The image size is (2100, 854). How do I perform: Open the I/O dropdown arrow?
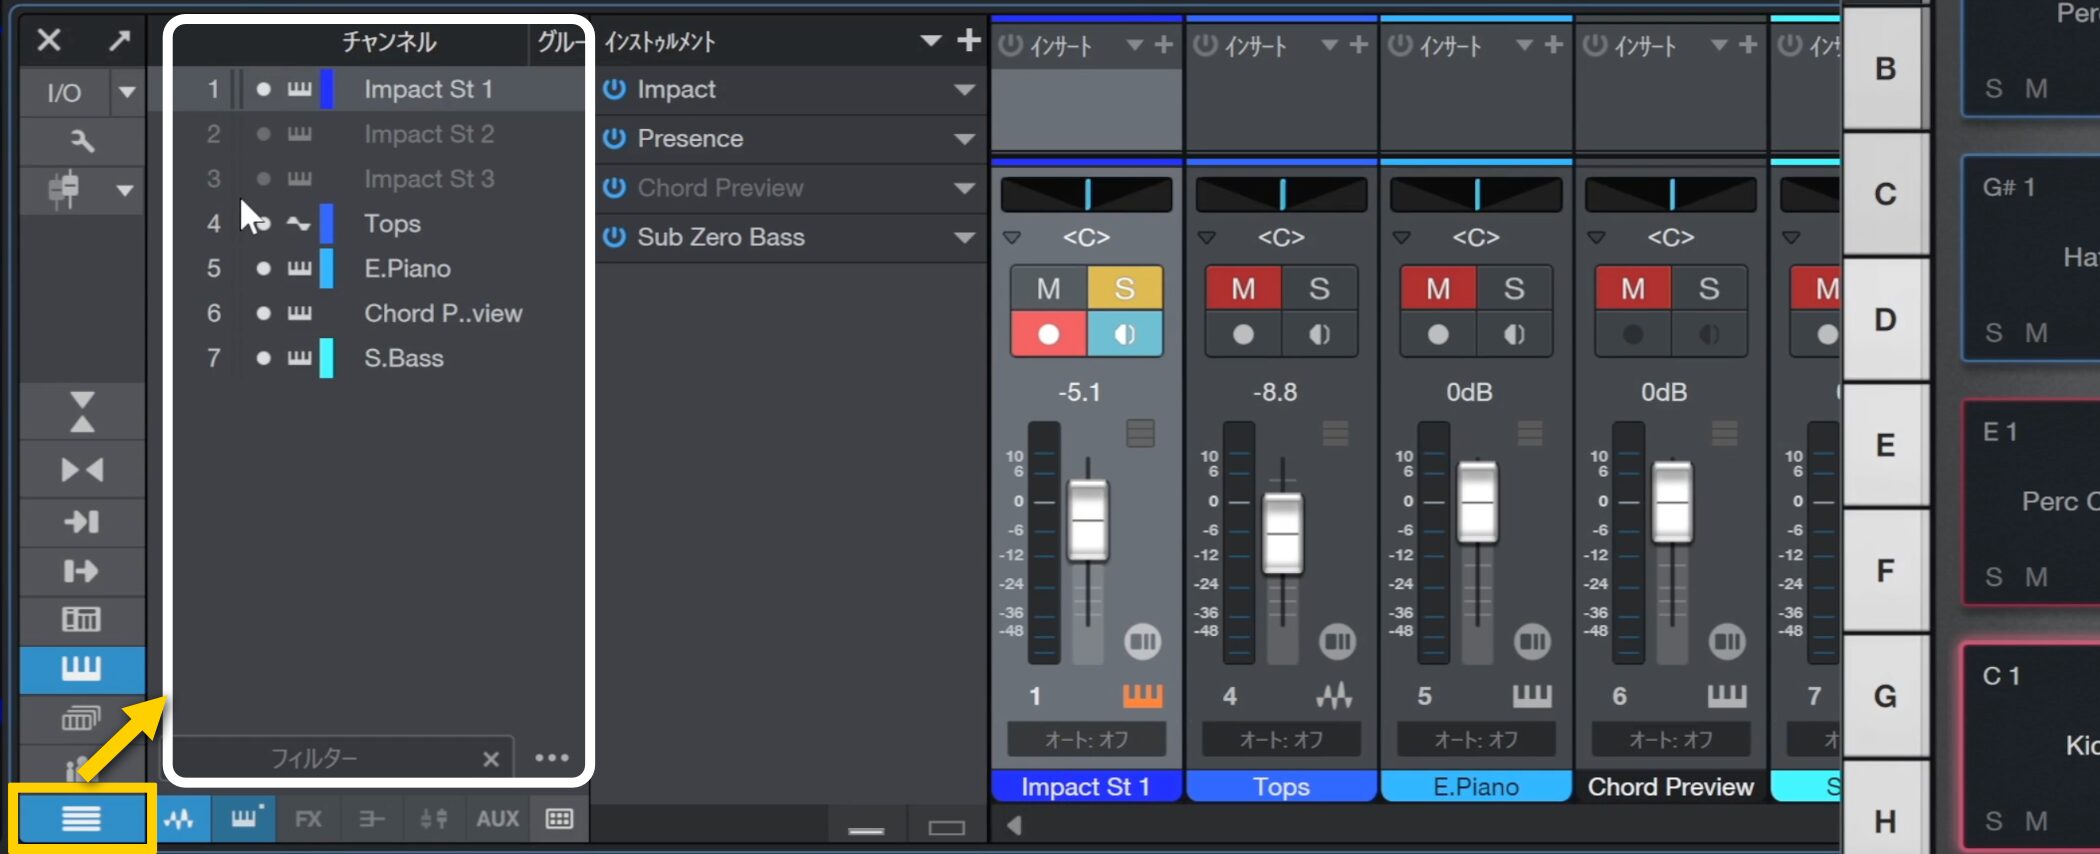tap(127, 93)
